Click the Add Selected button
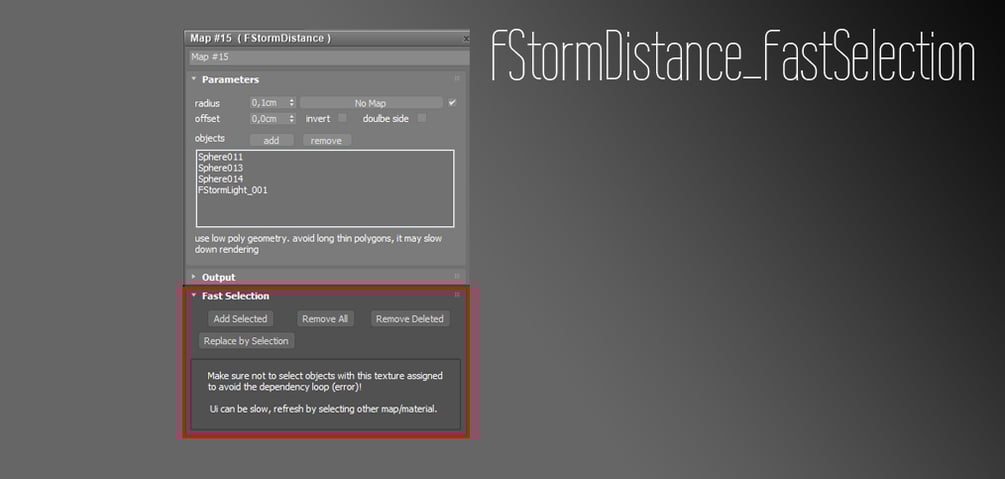 (x=240, y=319)
